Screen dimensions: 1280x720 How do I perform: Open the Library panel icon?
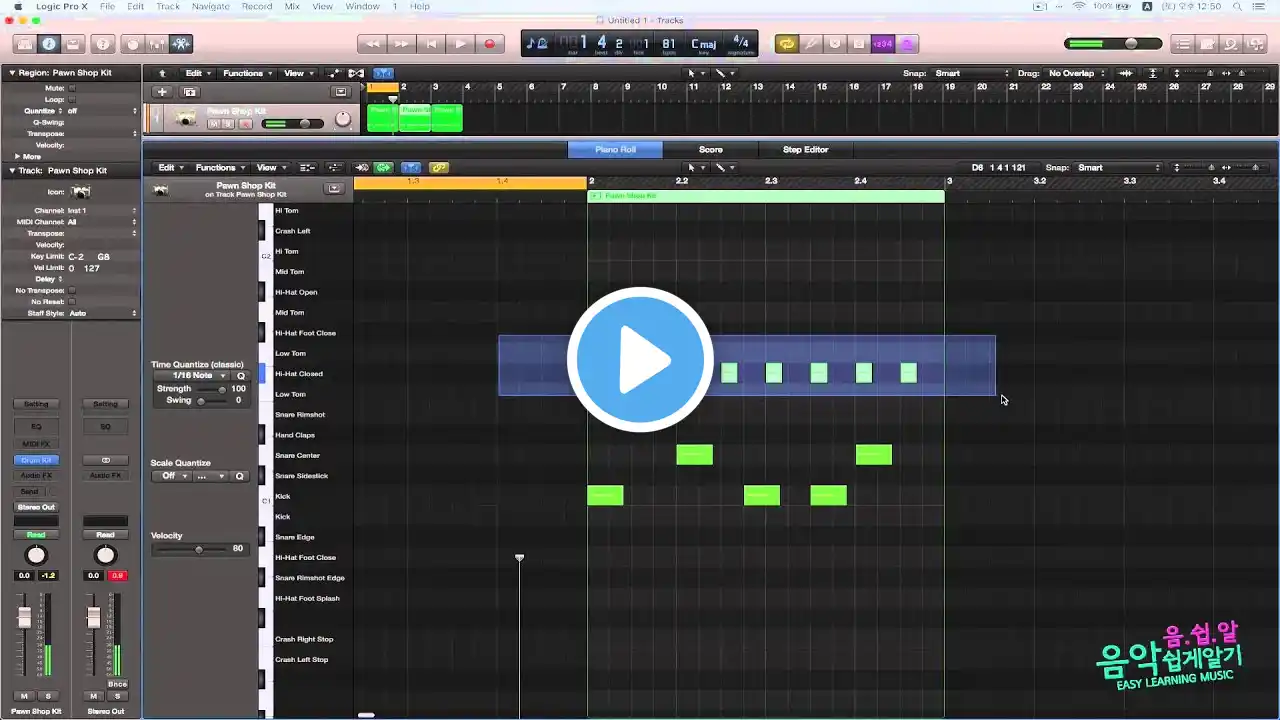pos(24,44)
